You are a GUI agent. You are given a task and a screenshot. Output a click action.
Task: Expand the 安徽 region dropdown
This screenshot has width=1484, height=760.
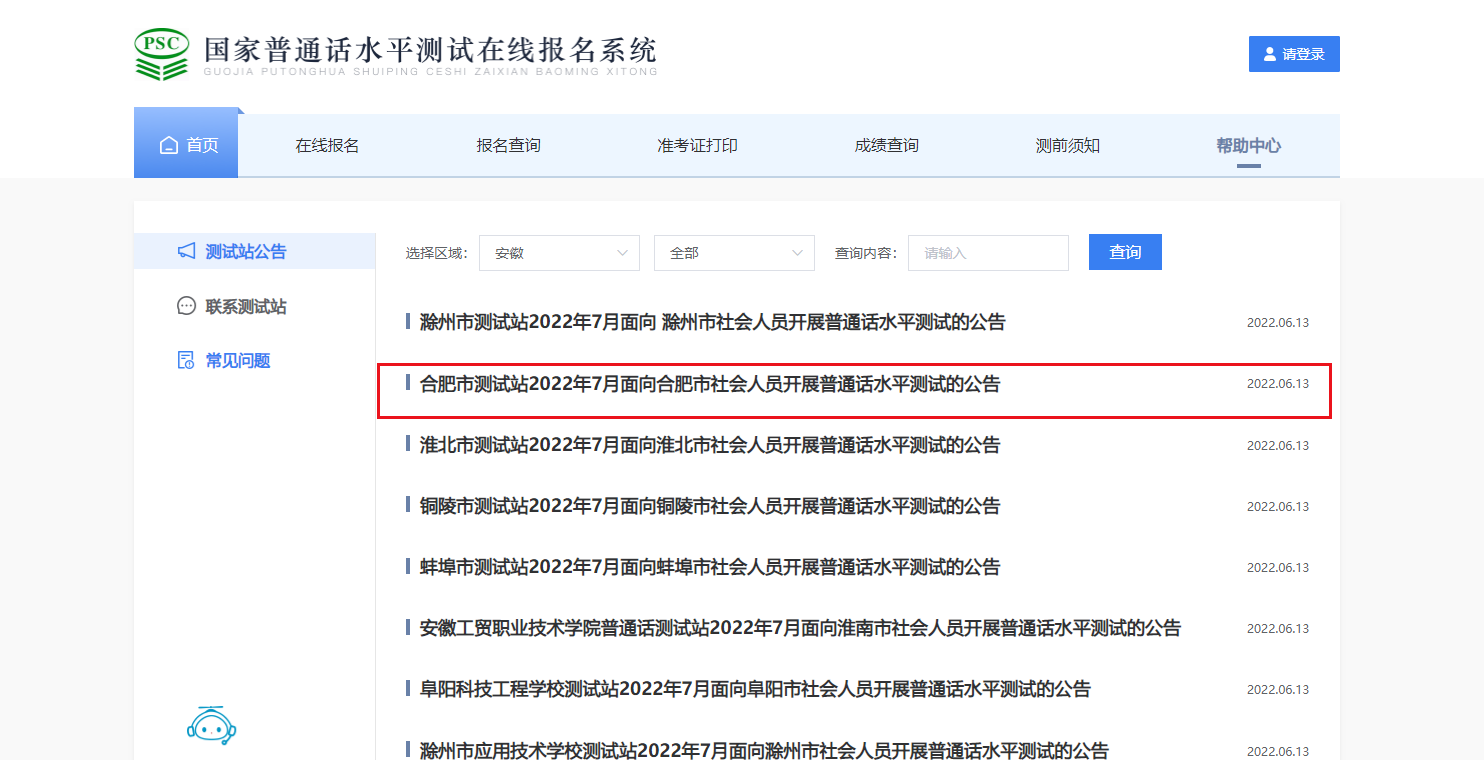(x=559, y=253)
